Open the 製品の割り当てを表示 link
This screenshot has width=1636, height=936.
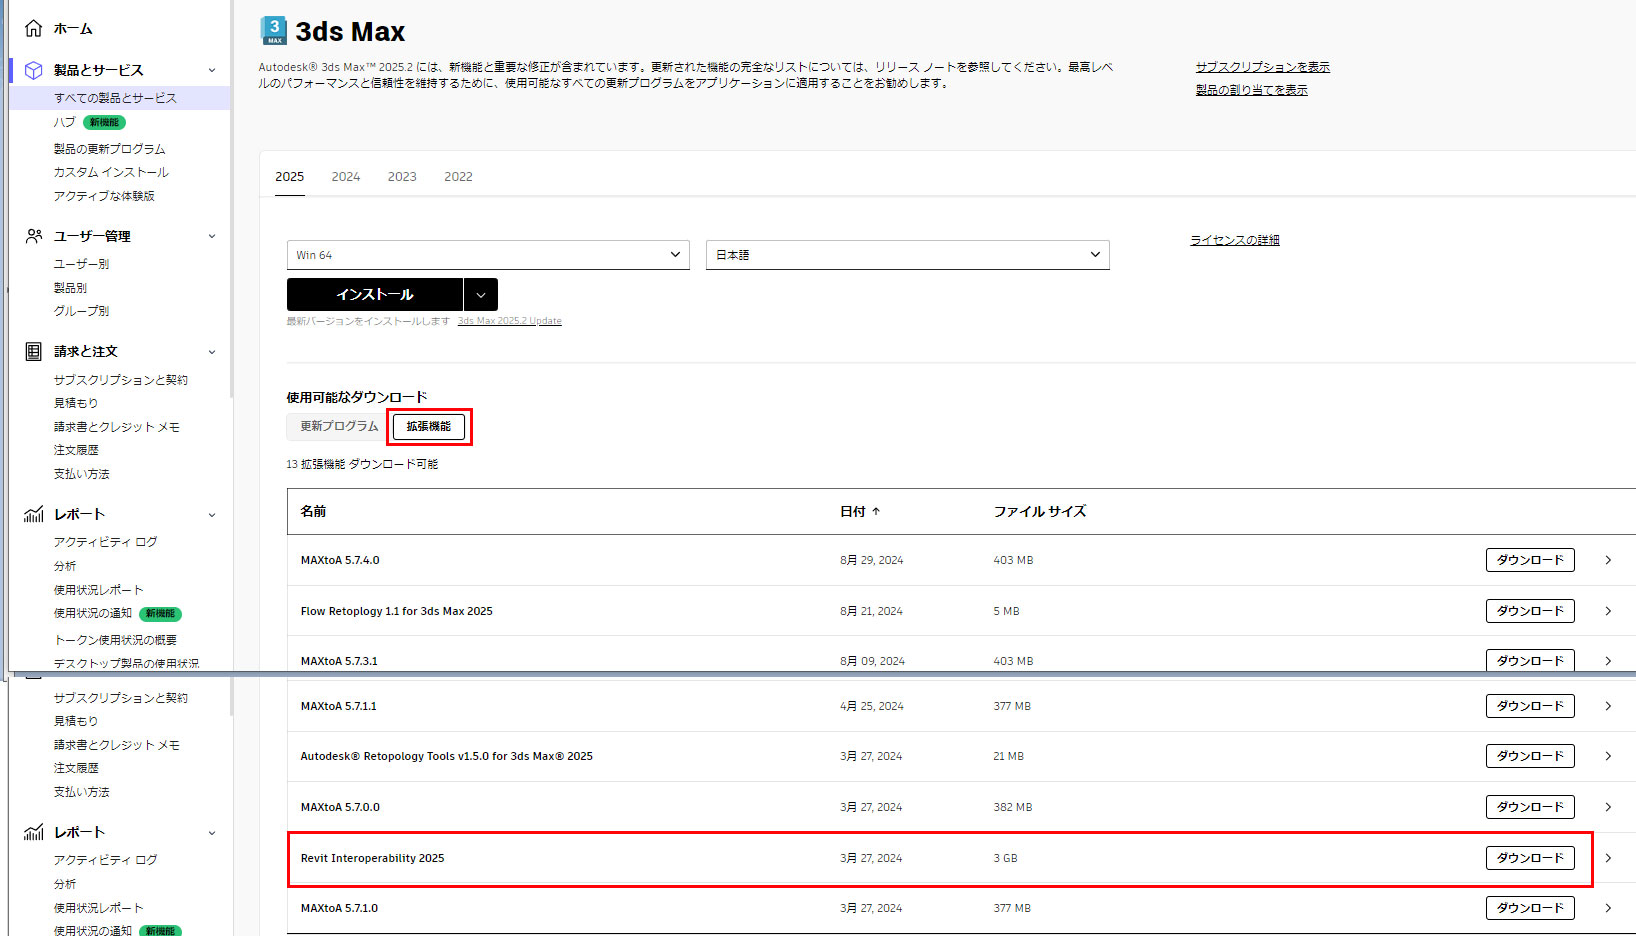[x=1251, y=90]
